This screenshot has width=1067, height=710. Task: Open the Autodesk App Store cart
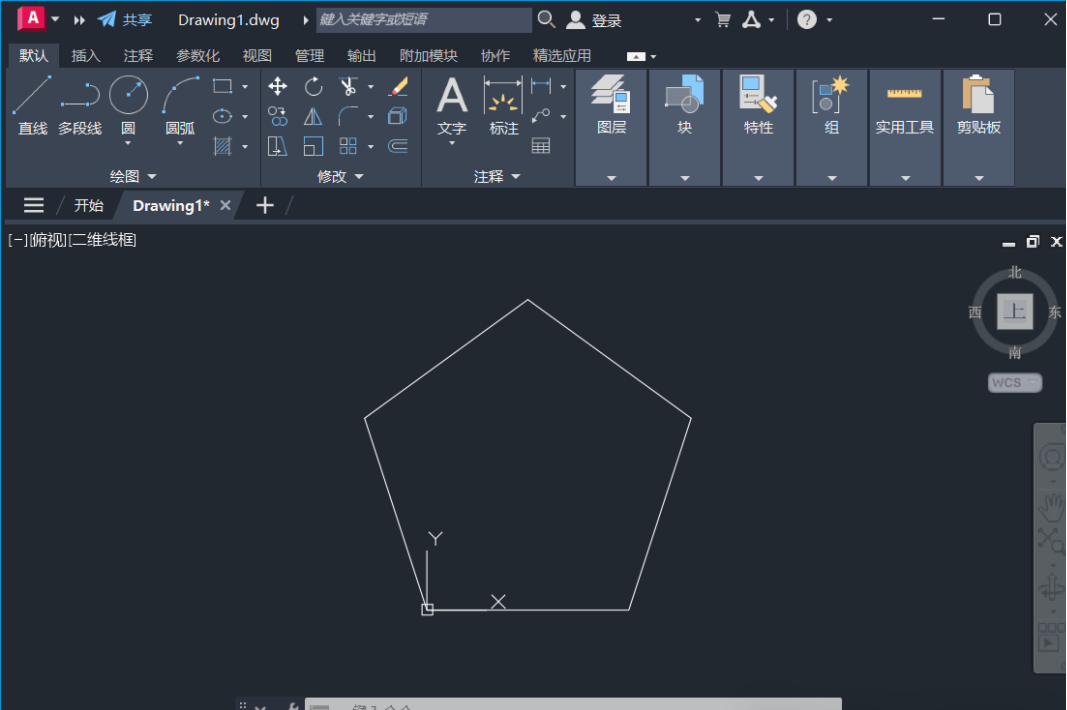point(723,20)
